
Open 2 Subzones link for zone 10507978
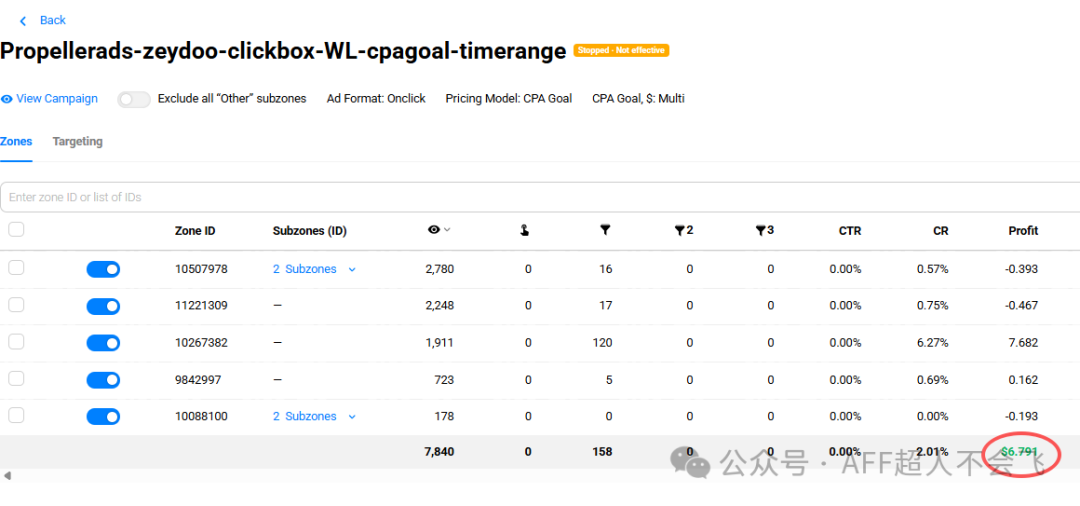304,268
